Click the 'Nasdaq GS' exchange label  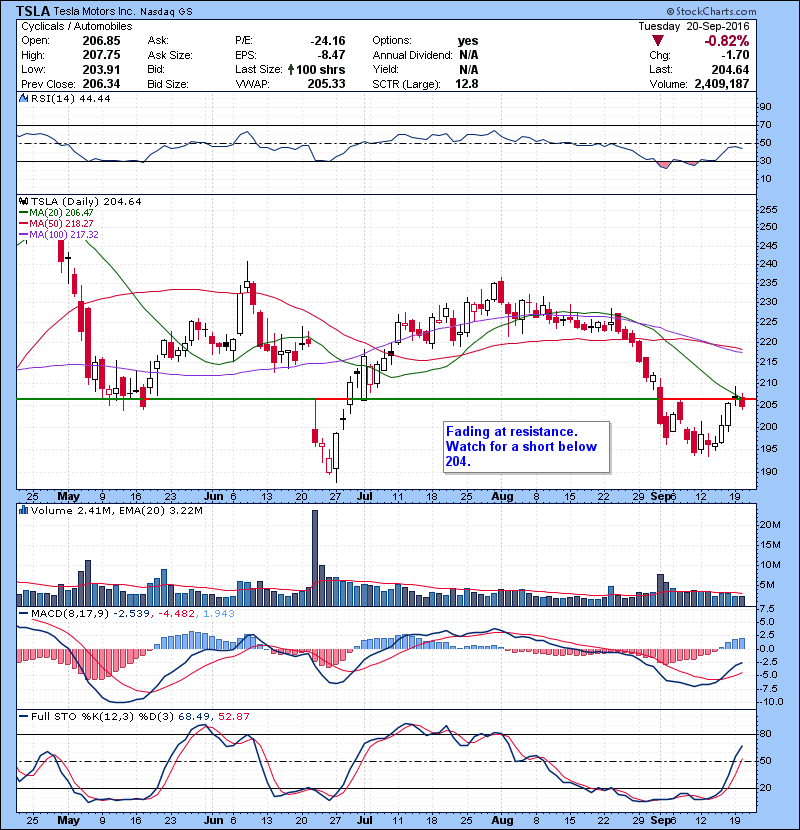[166, 12]
